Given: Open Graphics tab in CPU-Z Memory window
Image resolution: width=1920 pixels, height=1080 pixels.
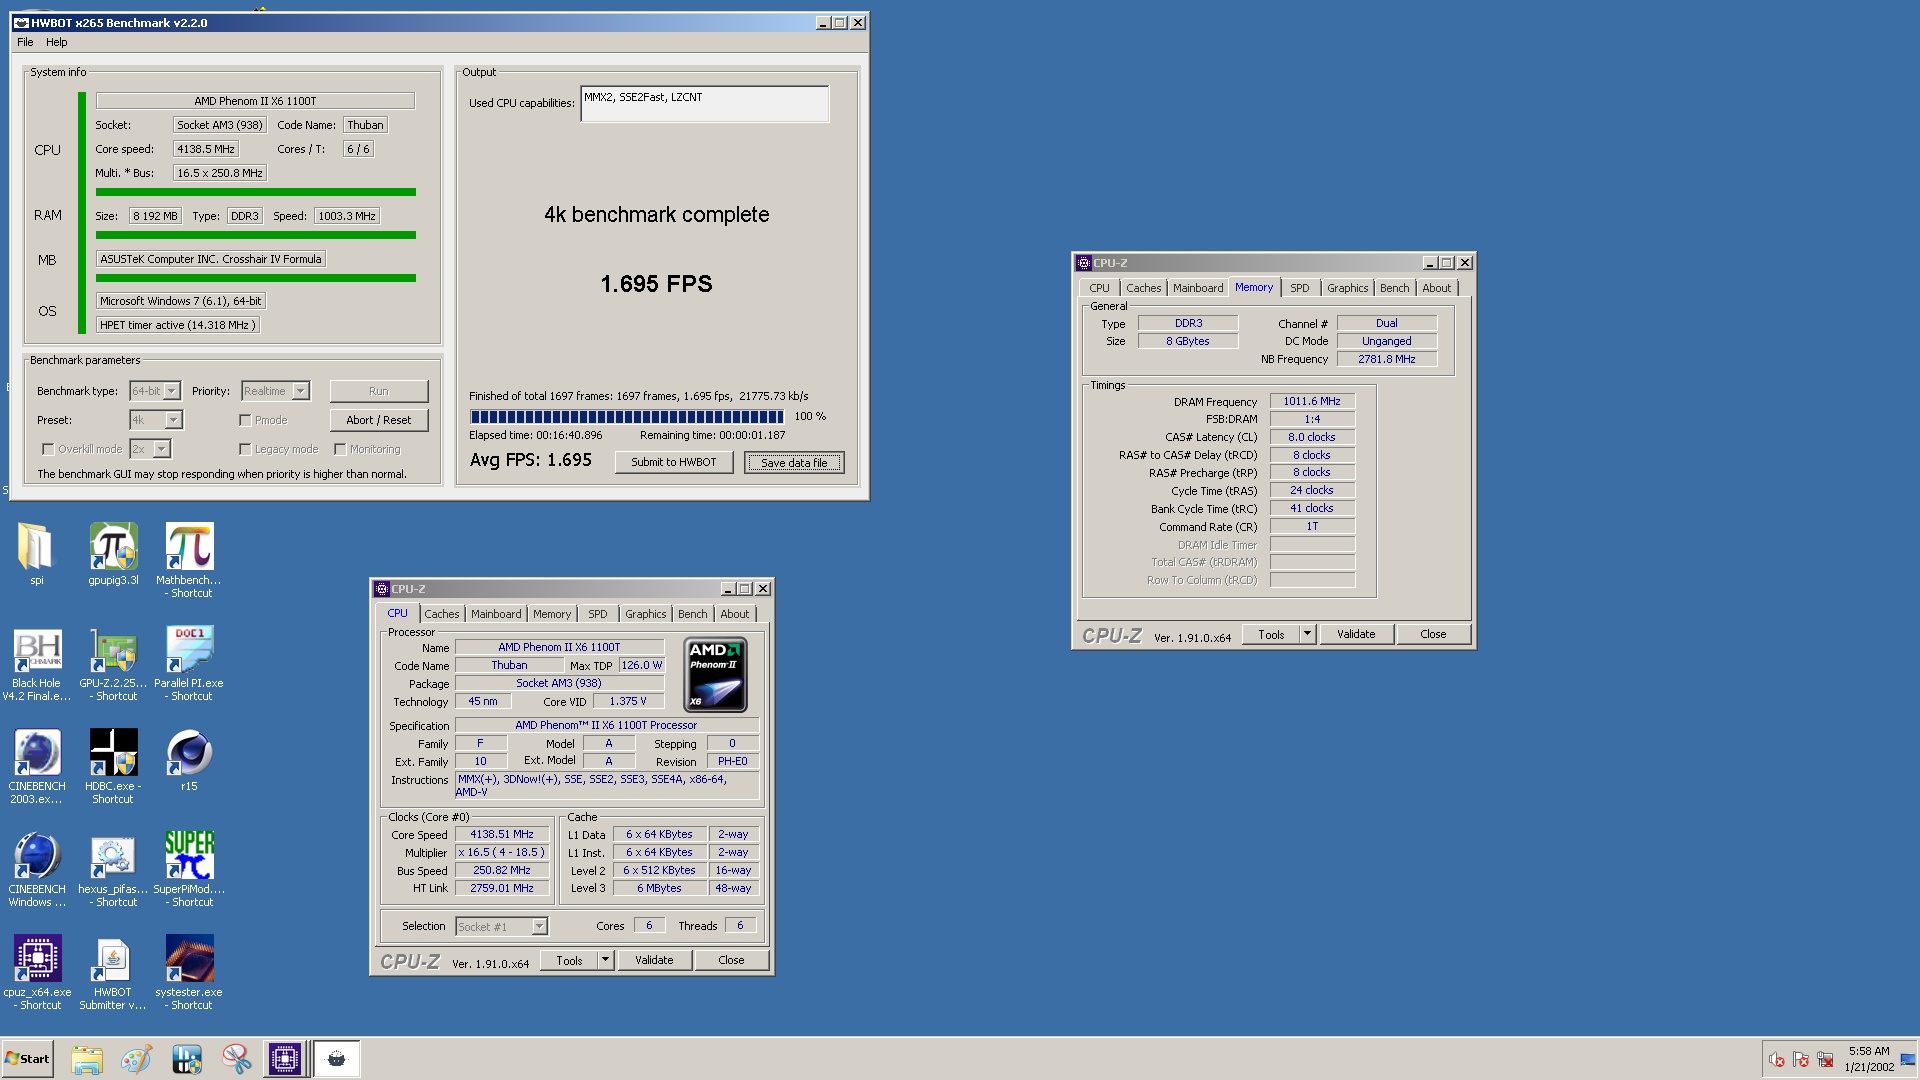Looking at the screenshot, I should click(1347, 288).
